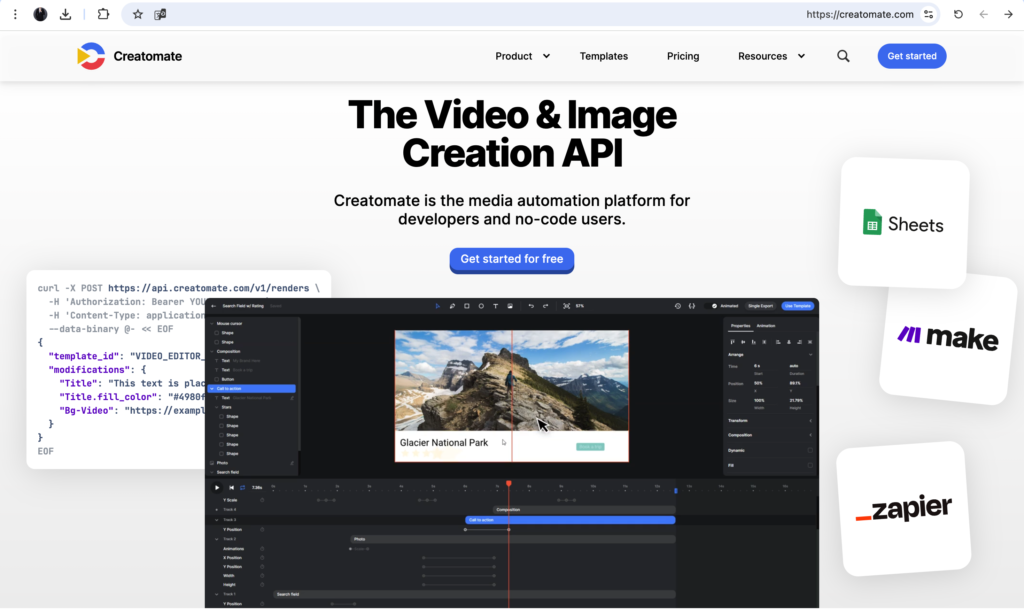Click the browser downloads icon
Viewport: 1024px width, 613px height.
[x=66, y=14]
